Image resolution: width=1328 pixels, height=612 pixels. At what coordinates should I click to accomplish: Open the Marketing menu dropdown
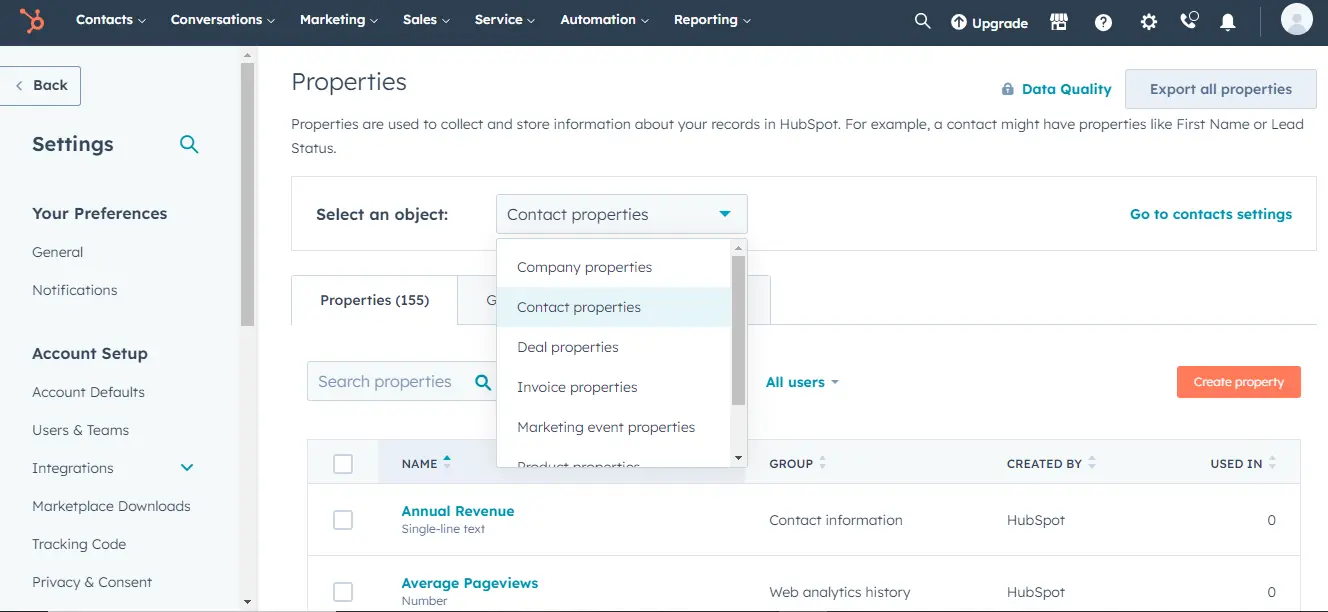(x=339, y=20)
